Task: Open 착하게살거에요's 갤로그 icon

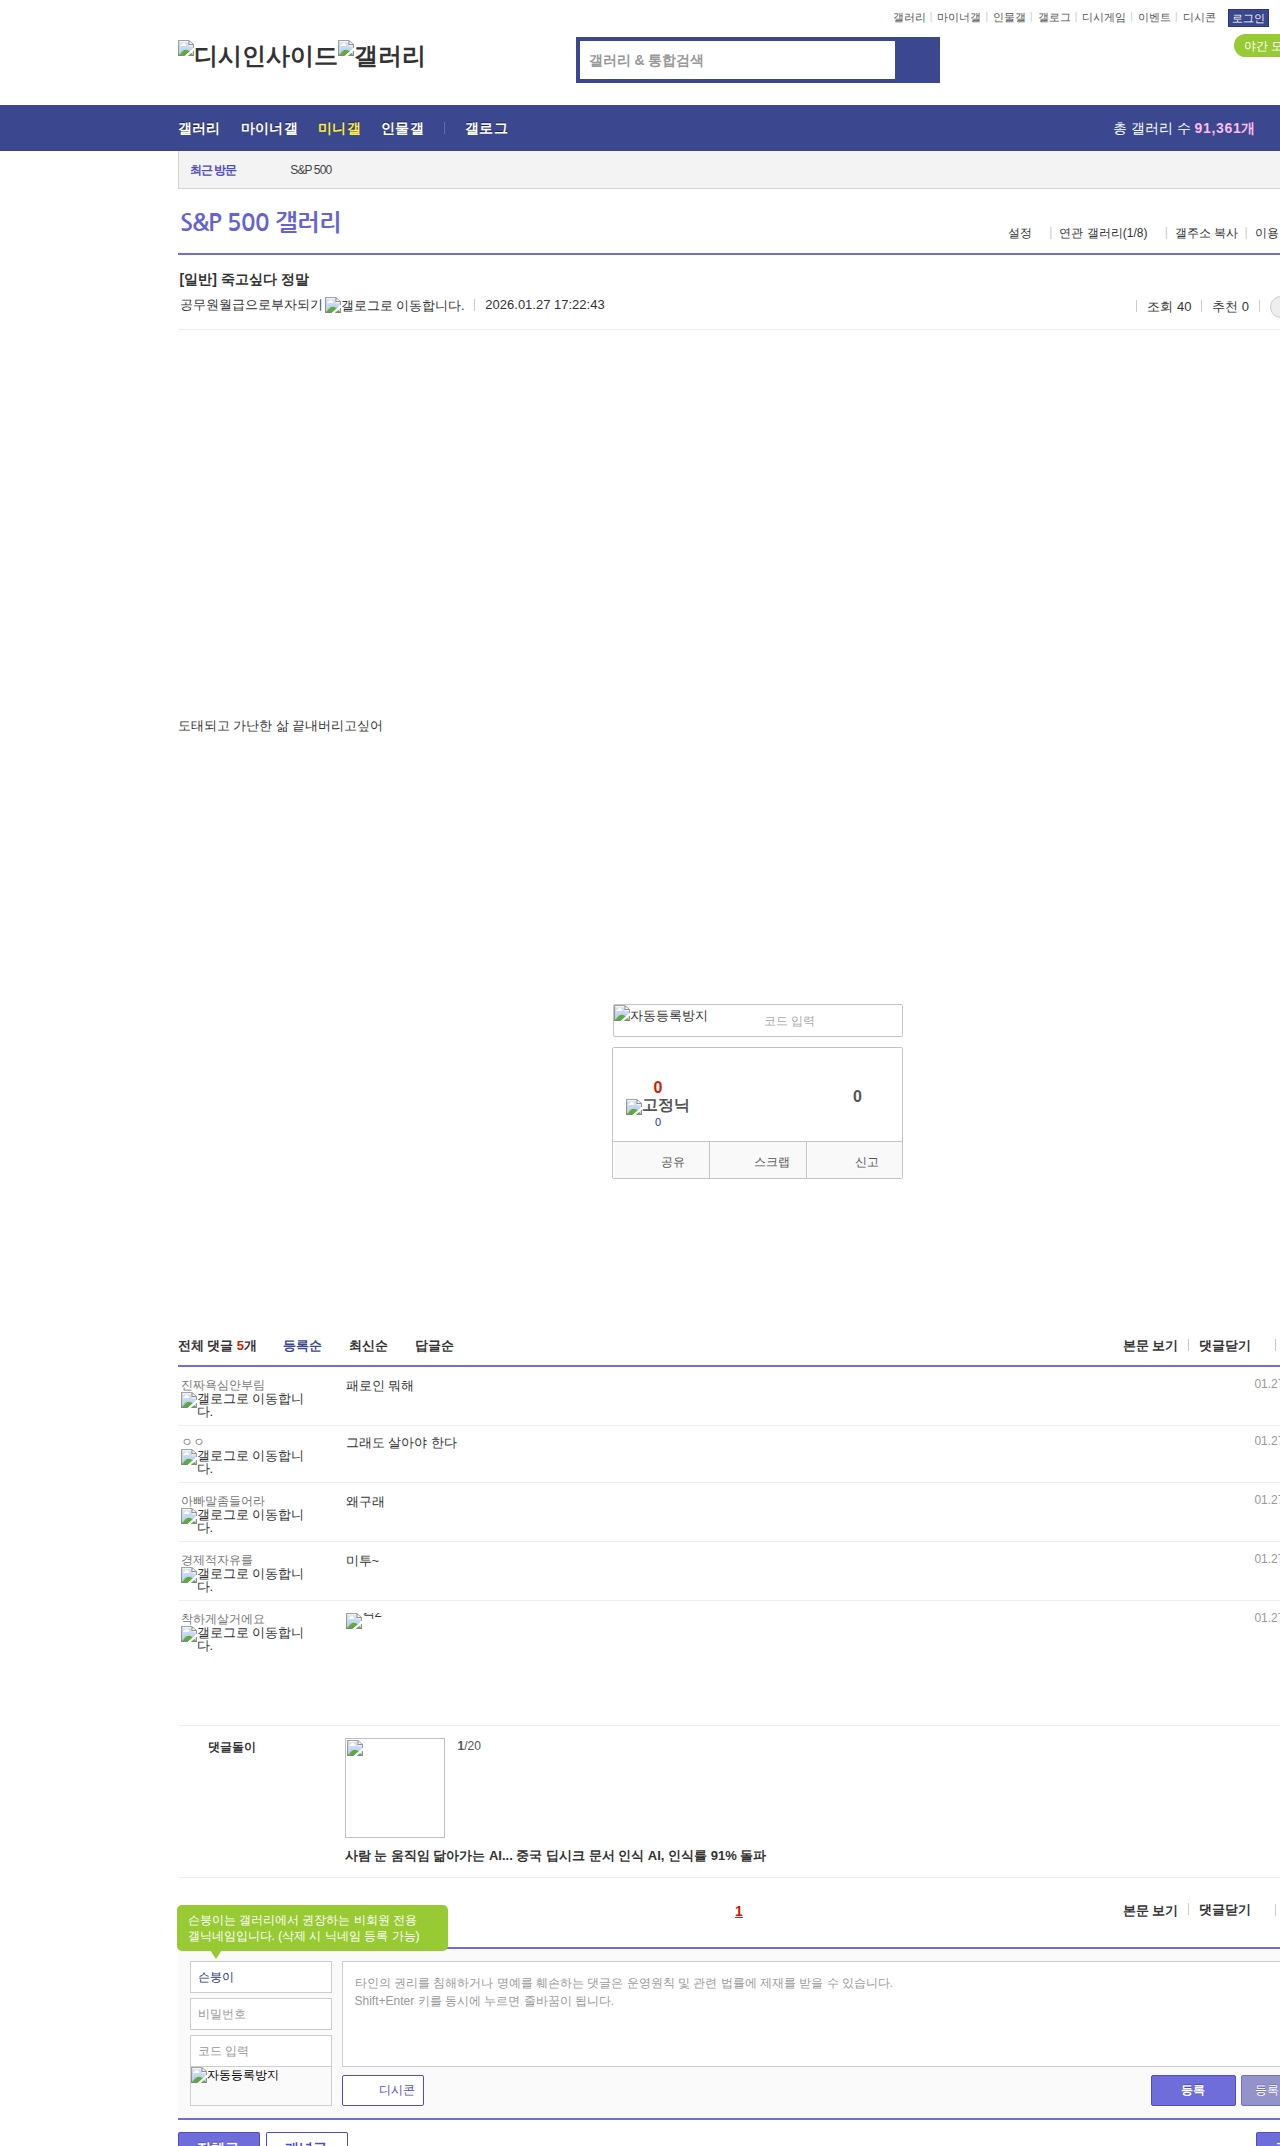Action: (242, 1639)
